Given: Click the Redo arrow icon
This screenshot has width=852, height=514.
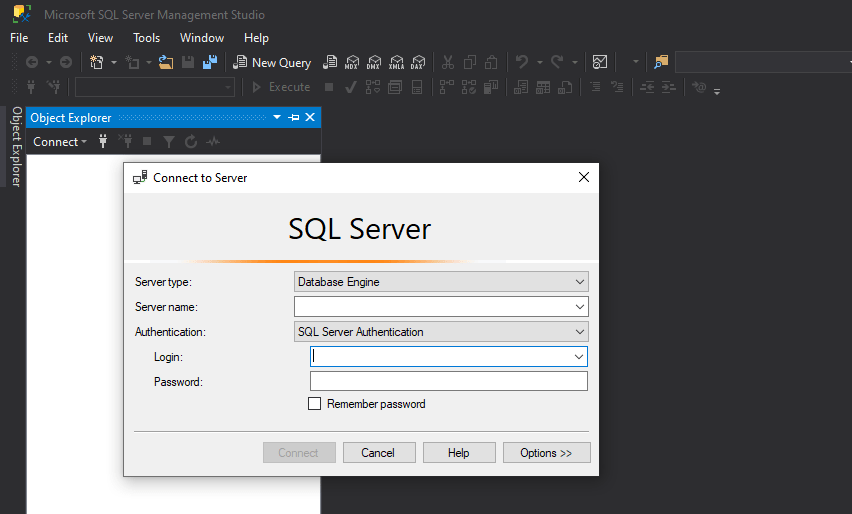Looking at the screenshot, I should pos(557,62).
